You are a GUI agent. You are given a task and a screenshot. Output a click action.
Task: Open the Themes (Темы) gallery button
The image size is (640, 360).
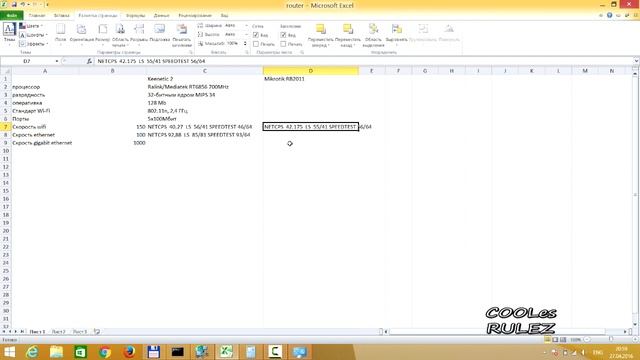pos(9,33)
